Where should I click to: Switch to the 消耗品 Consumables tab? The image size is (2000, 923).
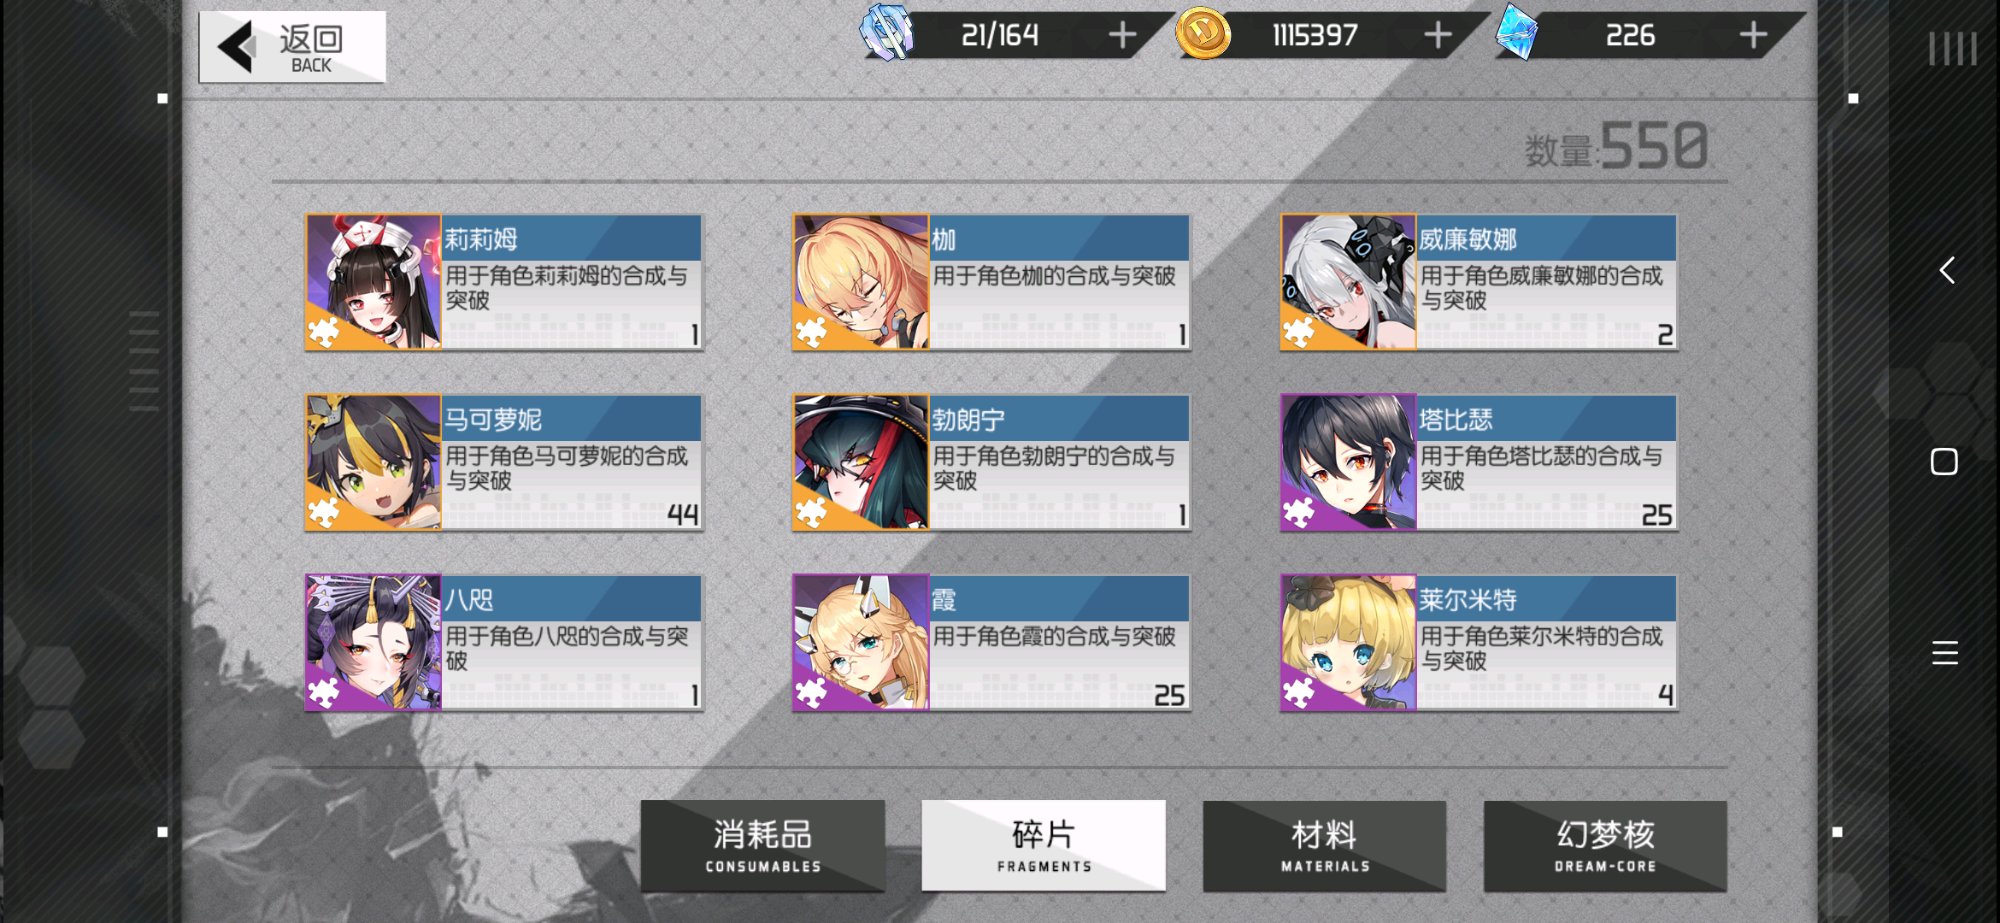763,845
